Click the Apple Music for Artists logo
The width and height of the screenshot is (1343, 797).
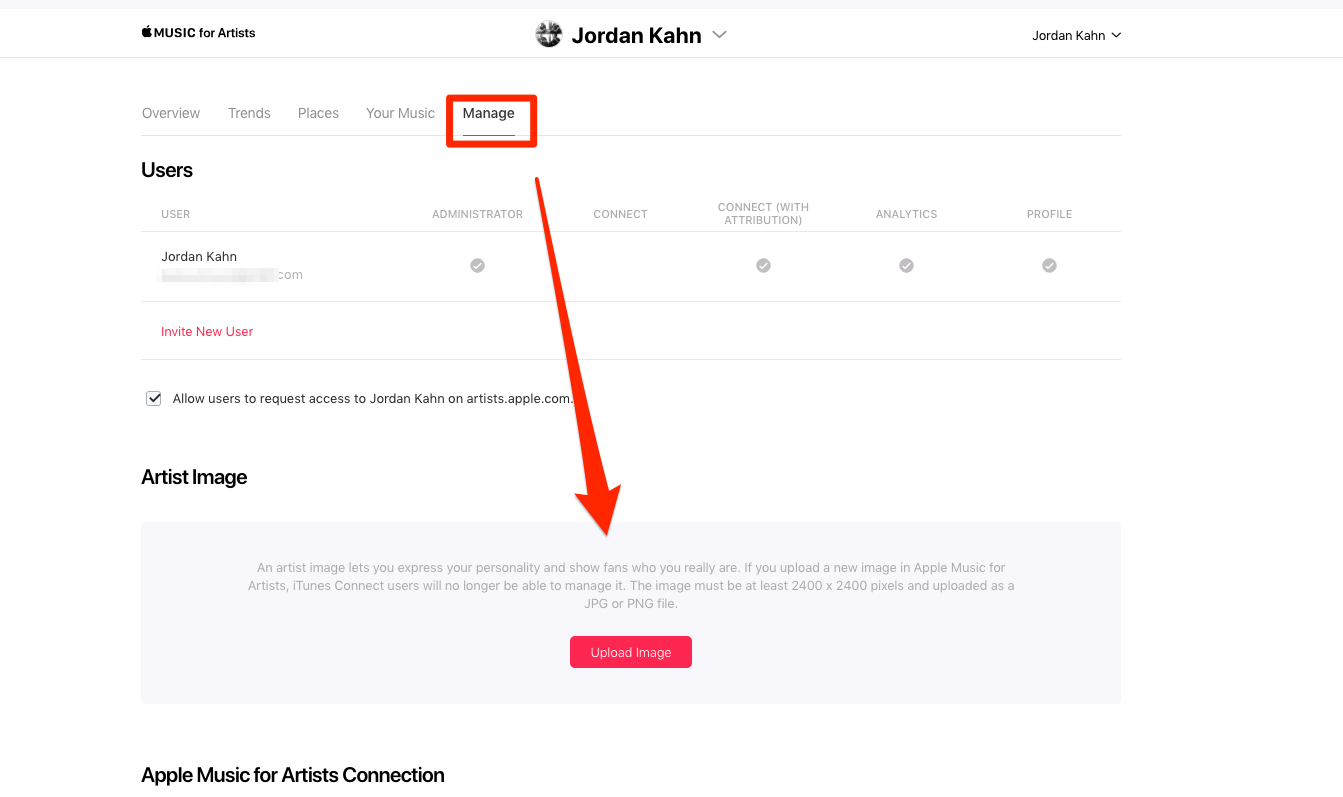click(x=198, y=33)
